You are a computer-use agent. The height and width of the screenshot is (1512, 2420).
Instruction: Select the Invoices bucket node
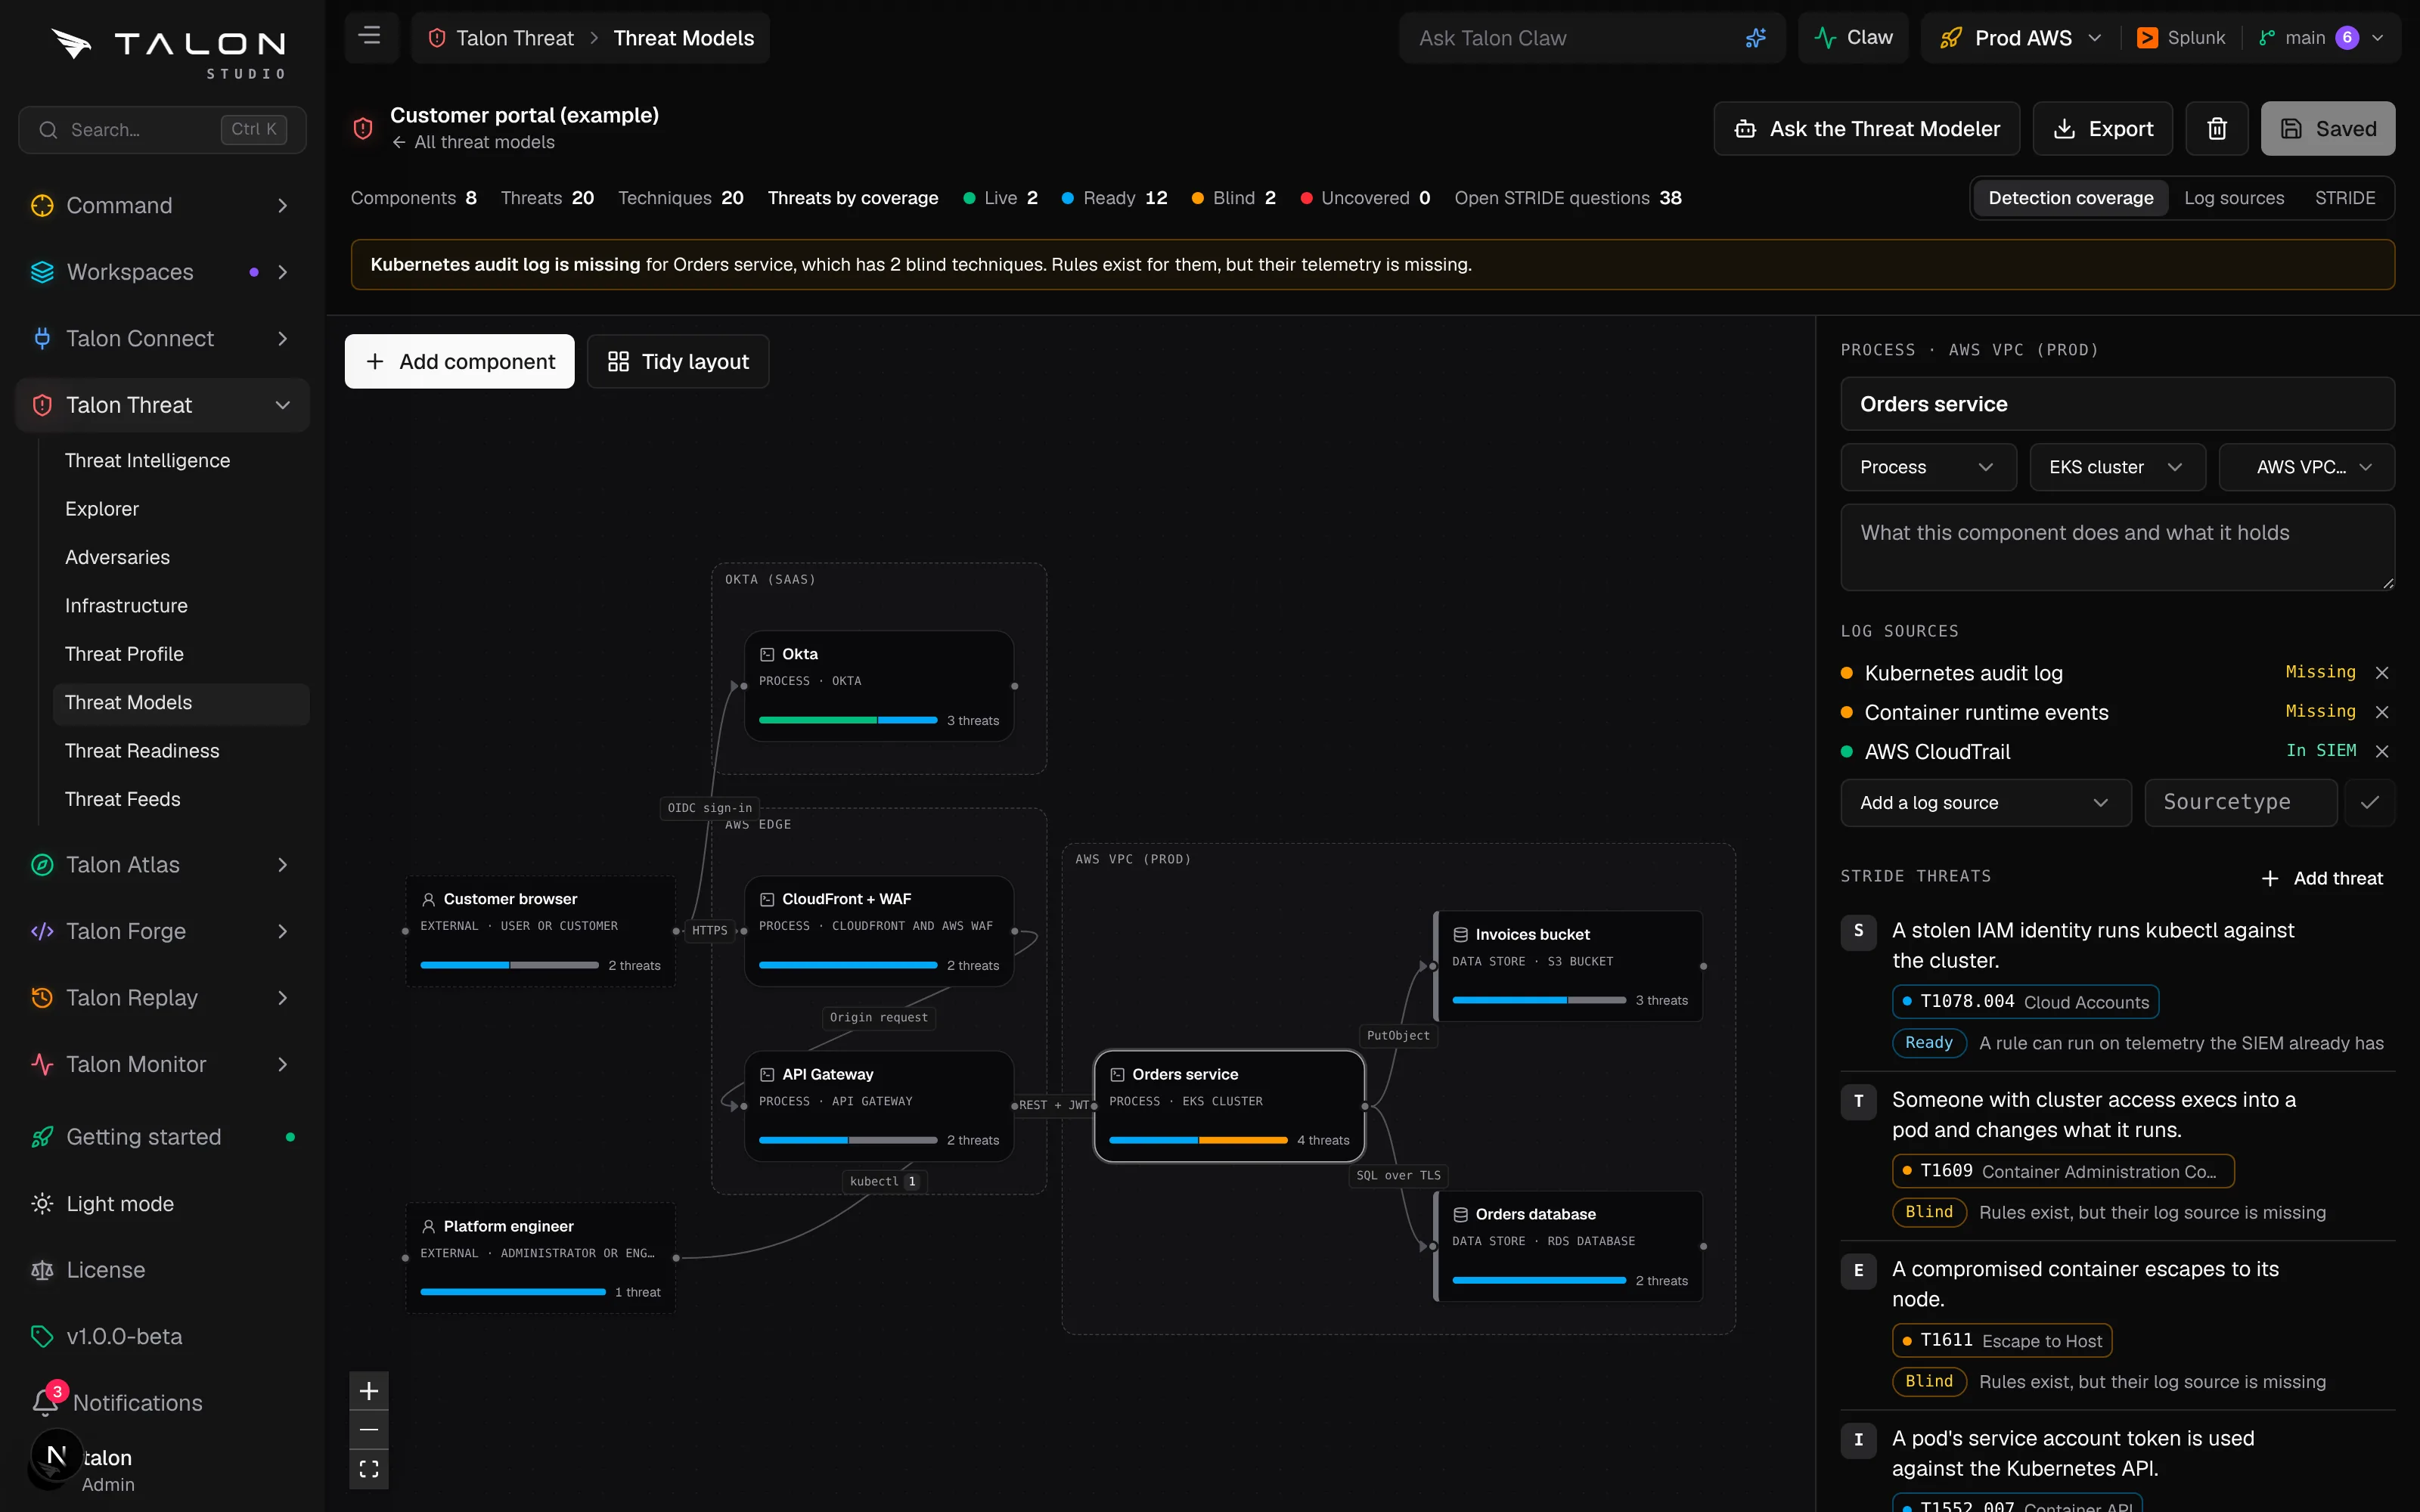point(1568,966)
